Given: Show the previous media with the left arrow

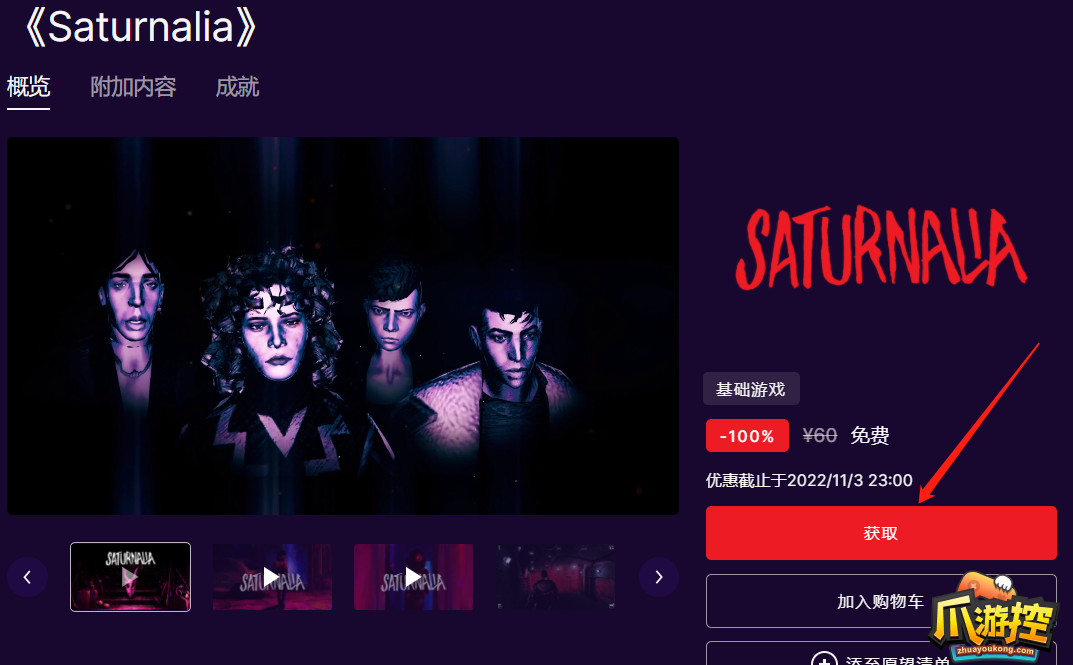Looking at the screenshot, I should coord(27,577).
